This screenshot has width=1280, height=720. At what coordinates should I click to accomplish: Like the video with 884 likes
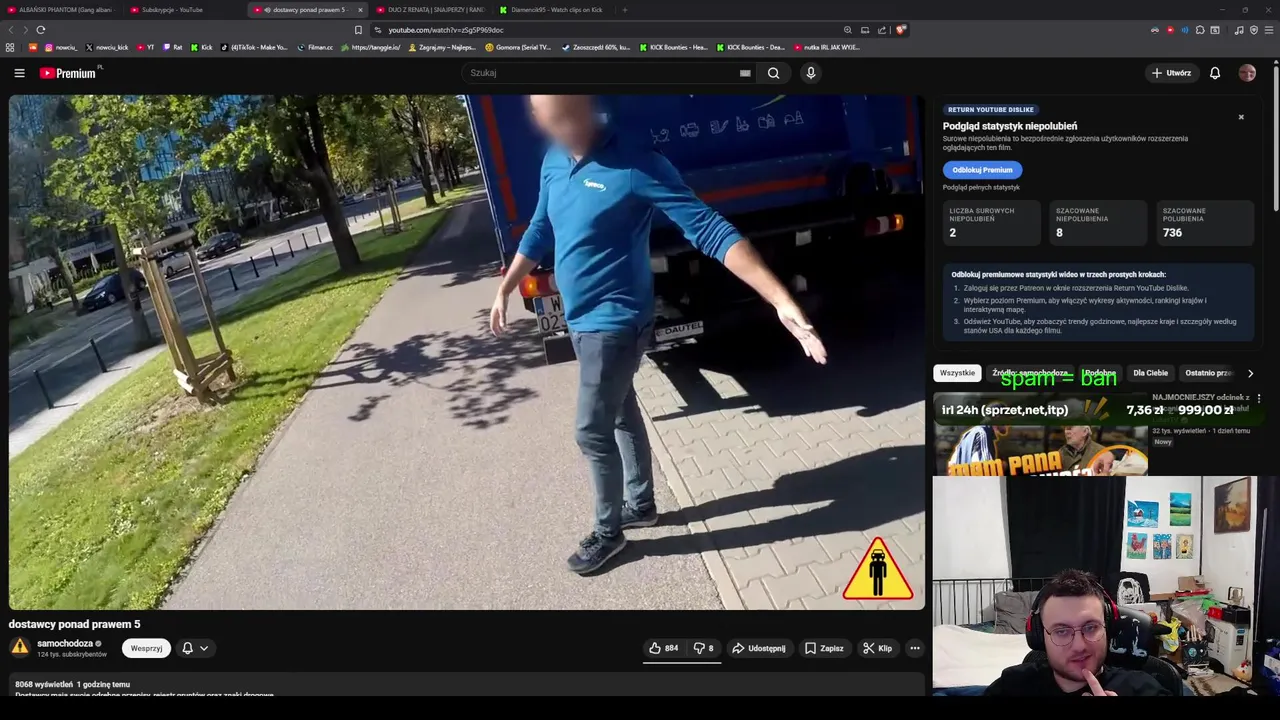click(x=663, y=648)
